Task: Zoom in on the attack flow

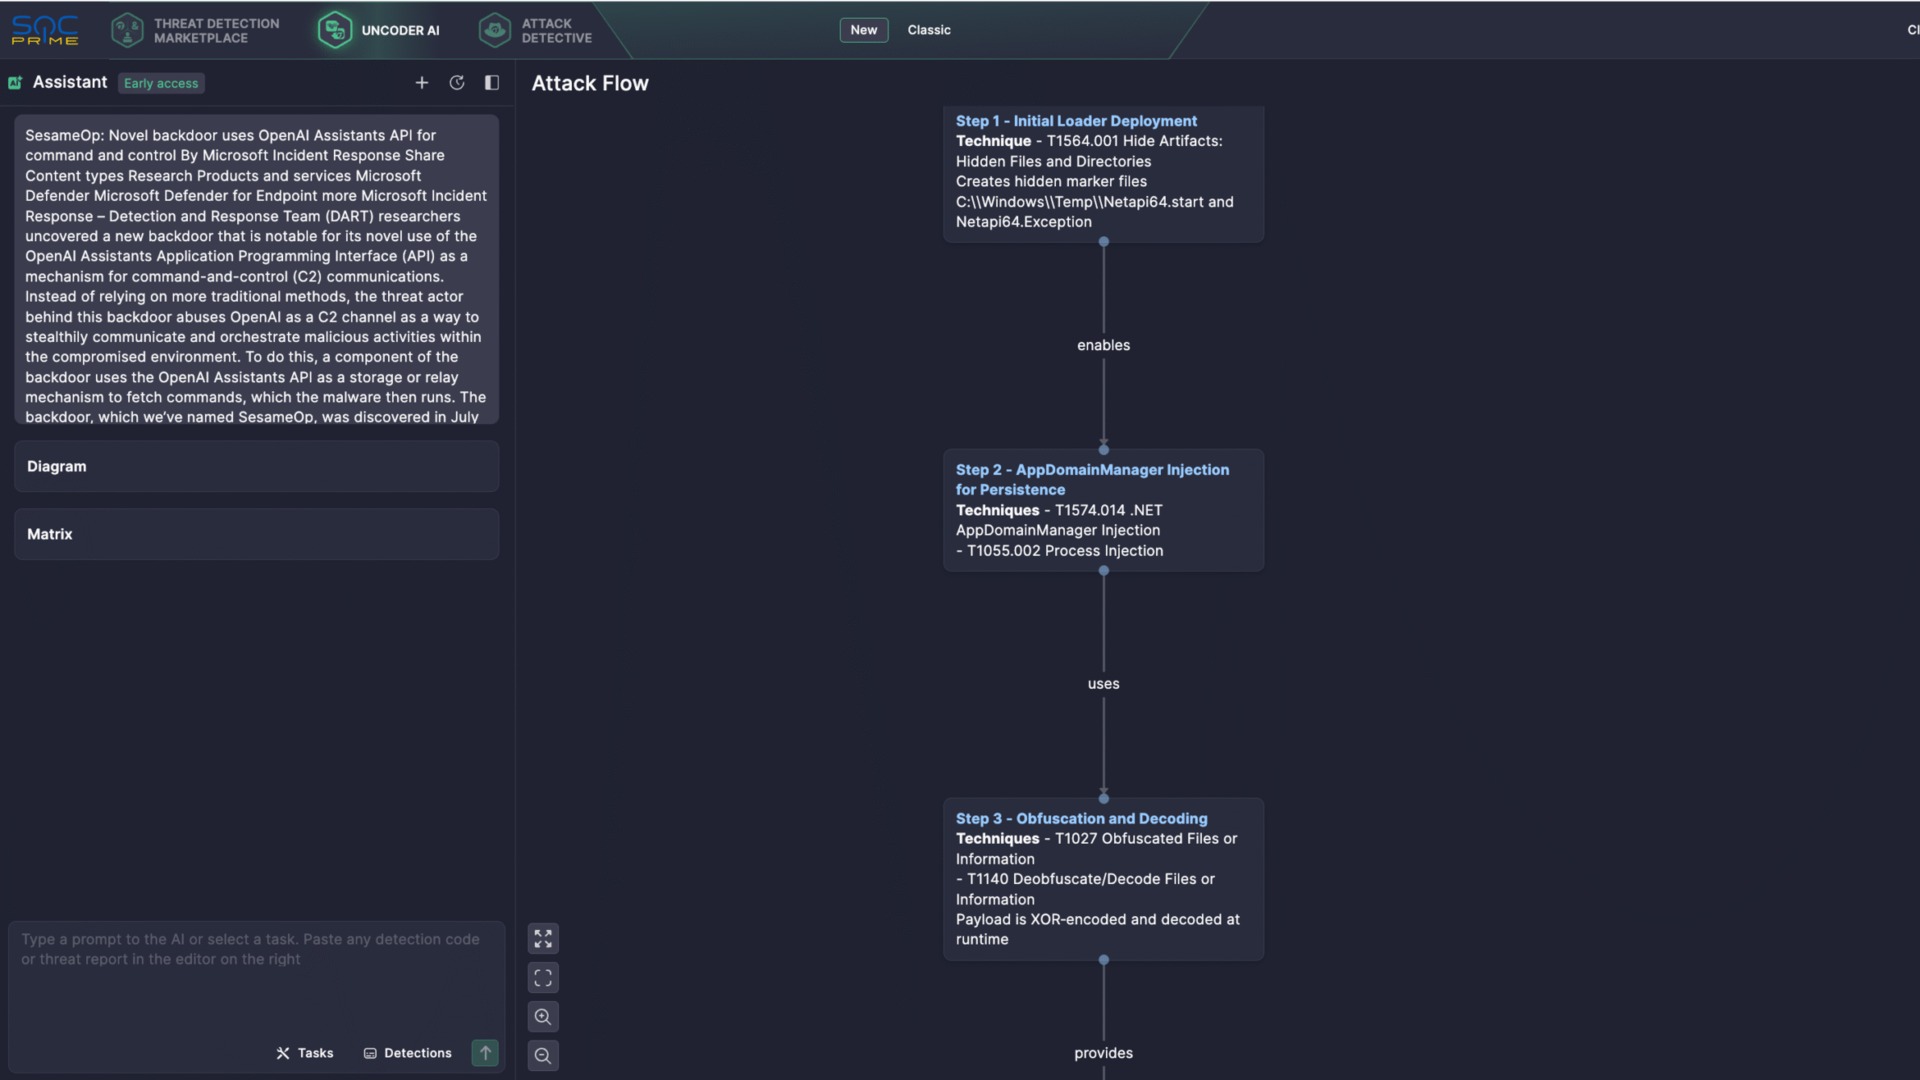Action: [x=543, y=1016]
